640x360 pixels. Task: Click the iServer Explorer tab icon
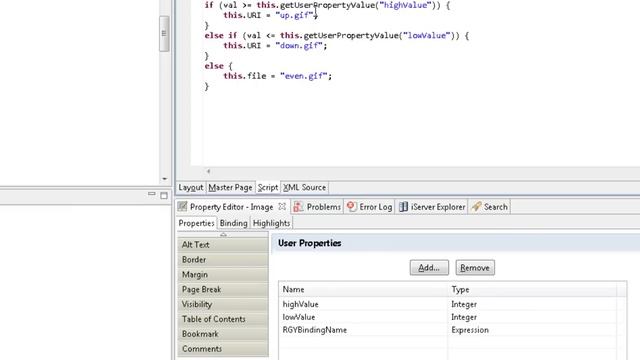[403, 207]
